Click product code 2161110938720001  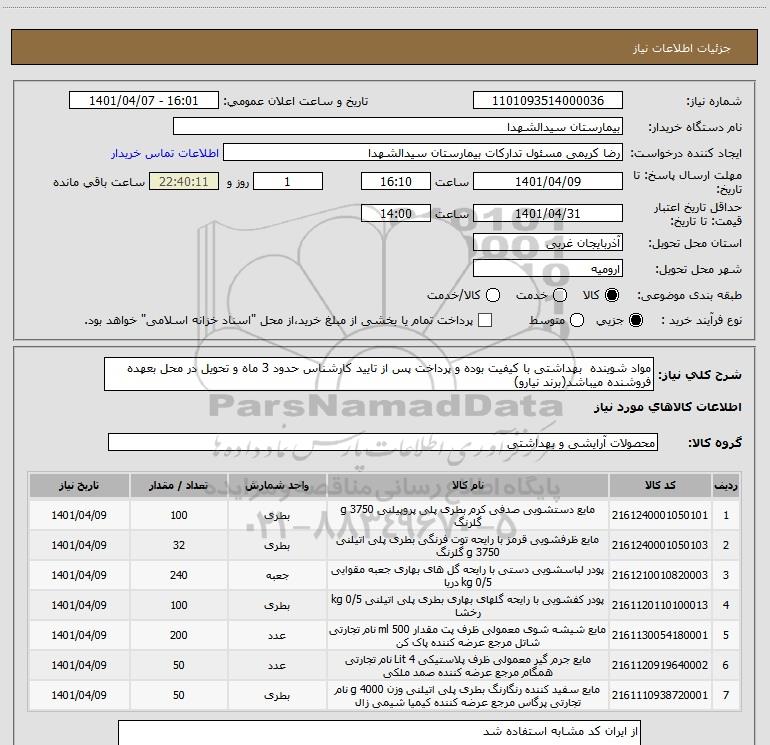point(660,695)
